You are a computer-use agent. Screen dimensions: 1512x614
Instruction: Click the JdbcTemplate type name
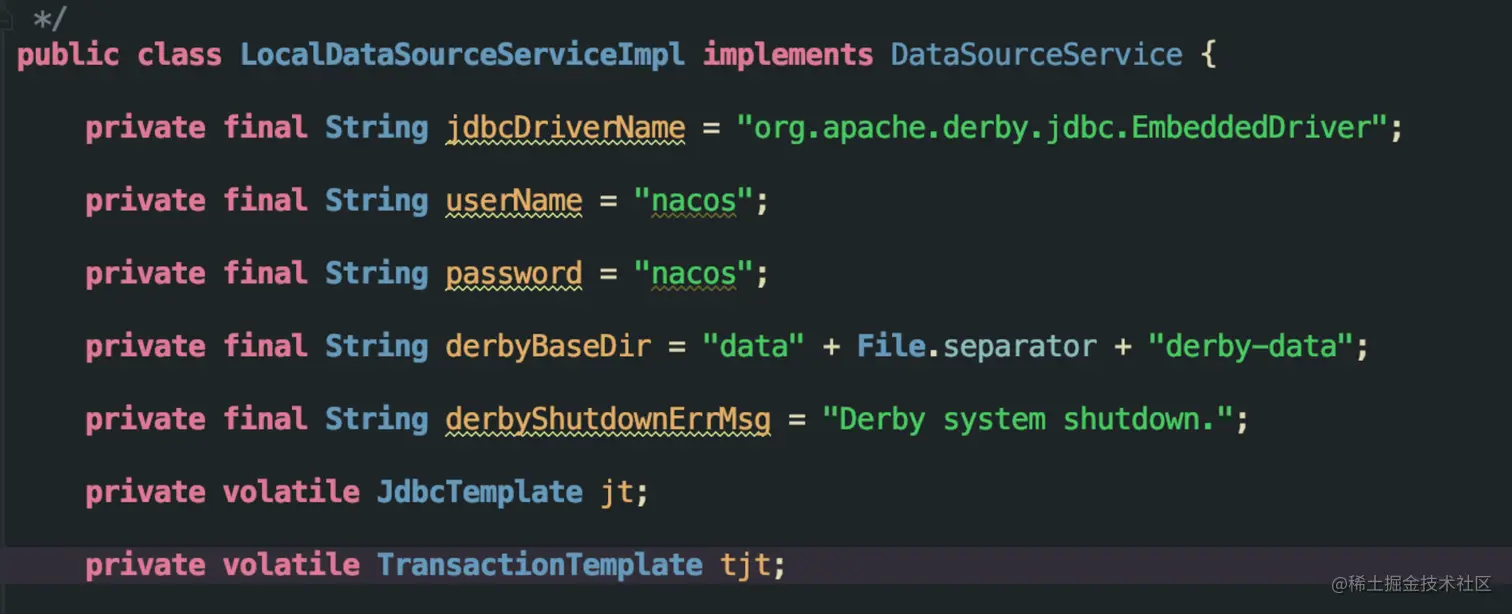480,492
